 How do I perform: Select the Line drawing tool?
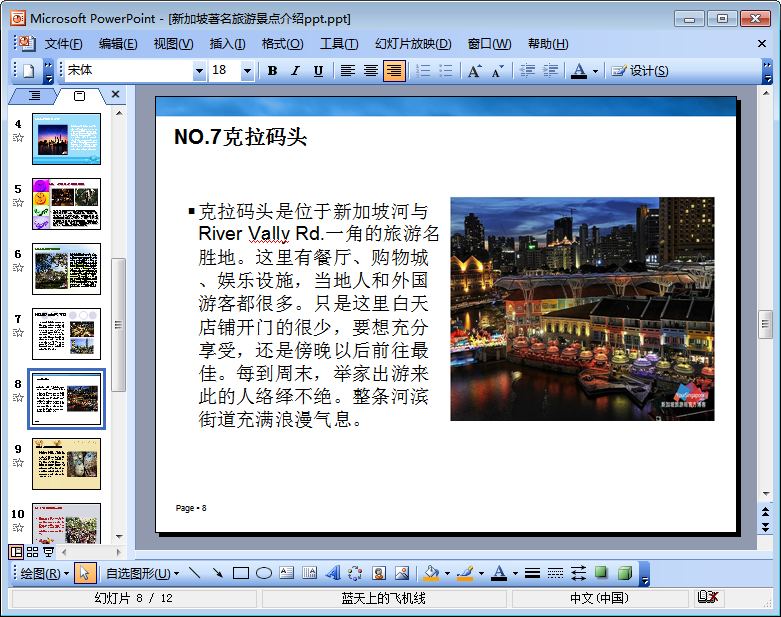coord(194,574)
